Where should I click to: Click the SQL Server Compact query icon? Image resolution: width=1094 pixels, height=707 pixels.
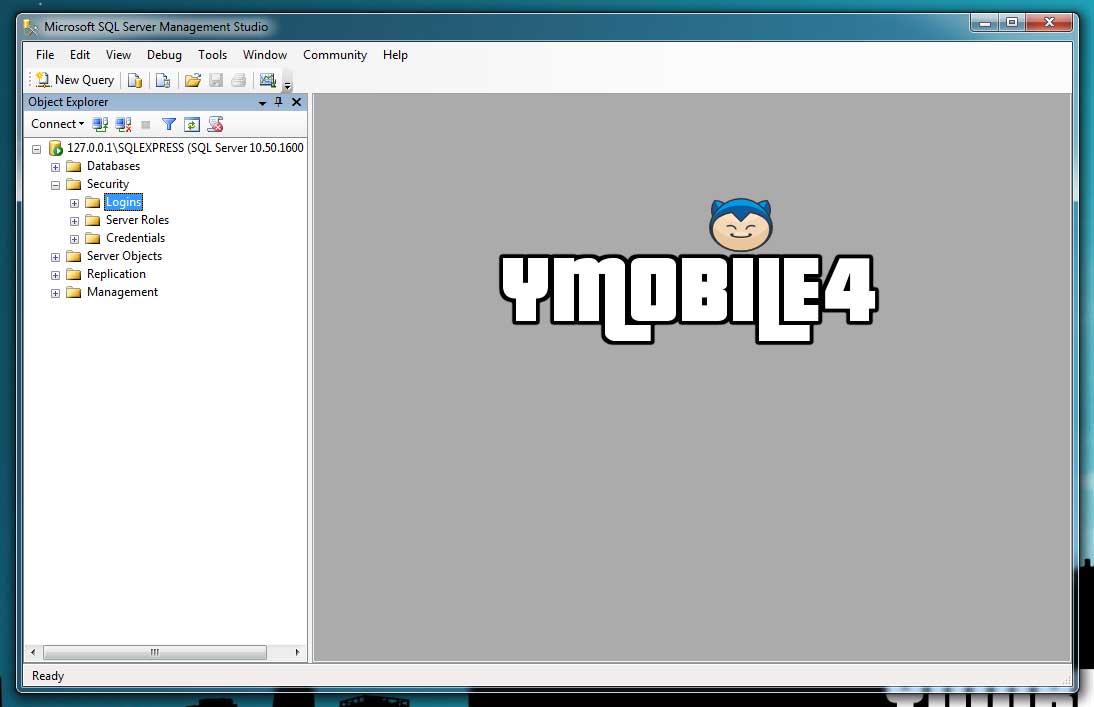[x=163, y=80]
